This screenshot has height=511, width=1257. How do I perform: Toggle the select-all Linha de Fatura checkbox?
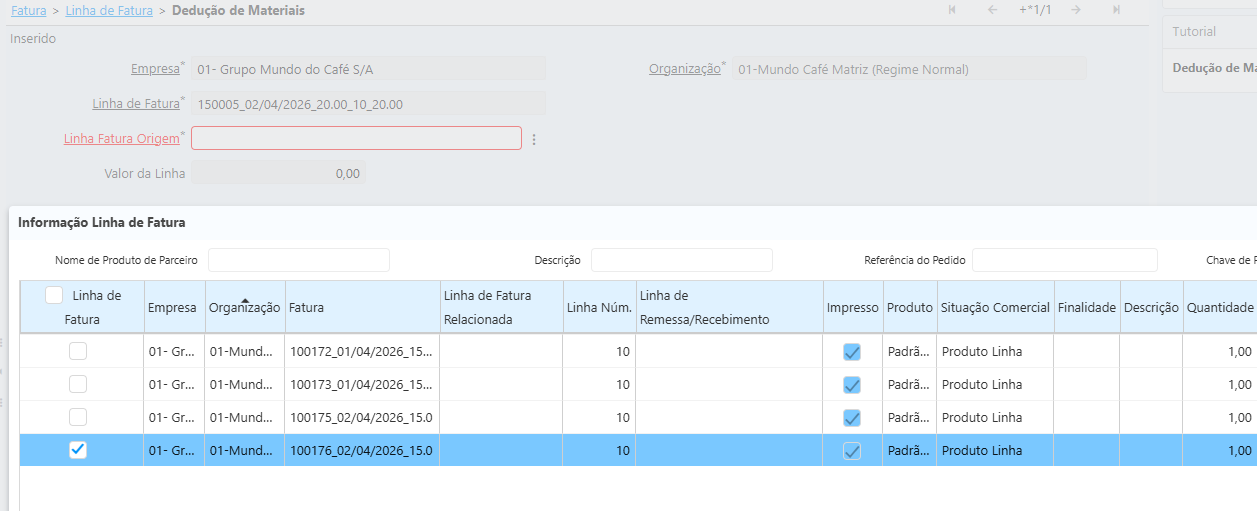click(x=55, y=296)
